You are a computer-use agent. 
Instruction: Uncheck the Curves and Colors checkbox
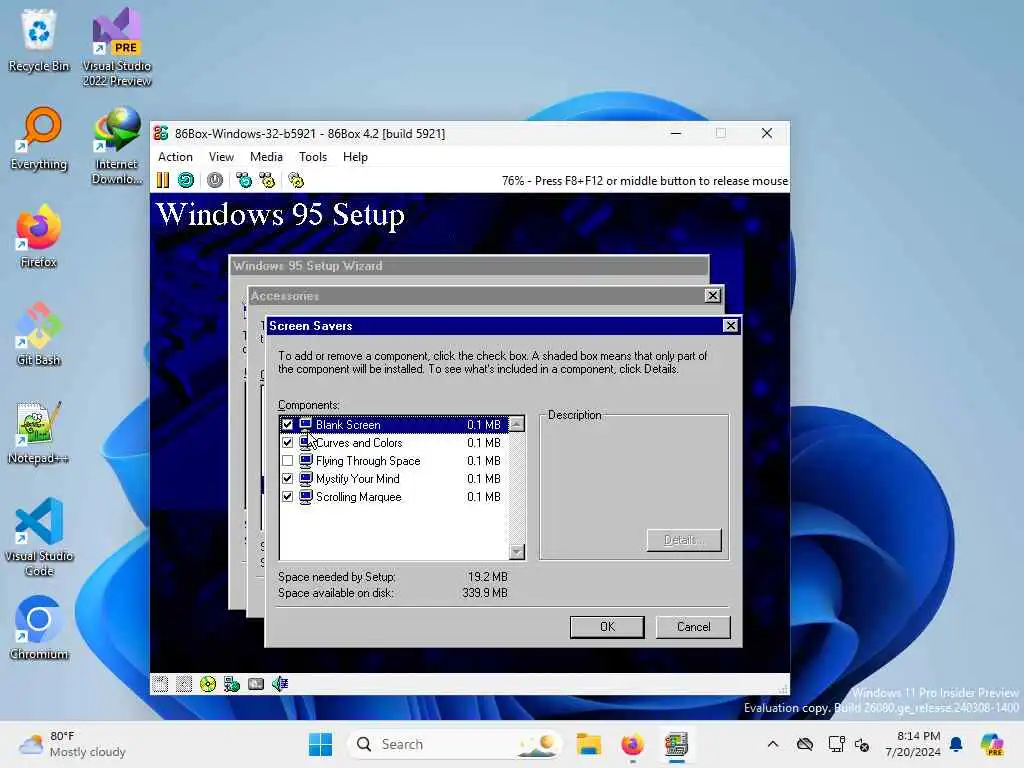pos(287,443)
